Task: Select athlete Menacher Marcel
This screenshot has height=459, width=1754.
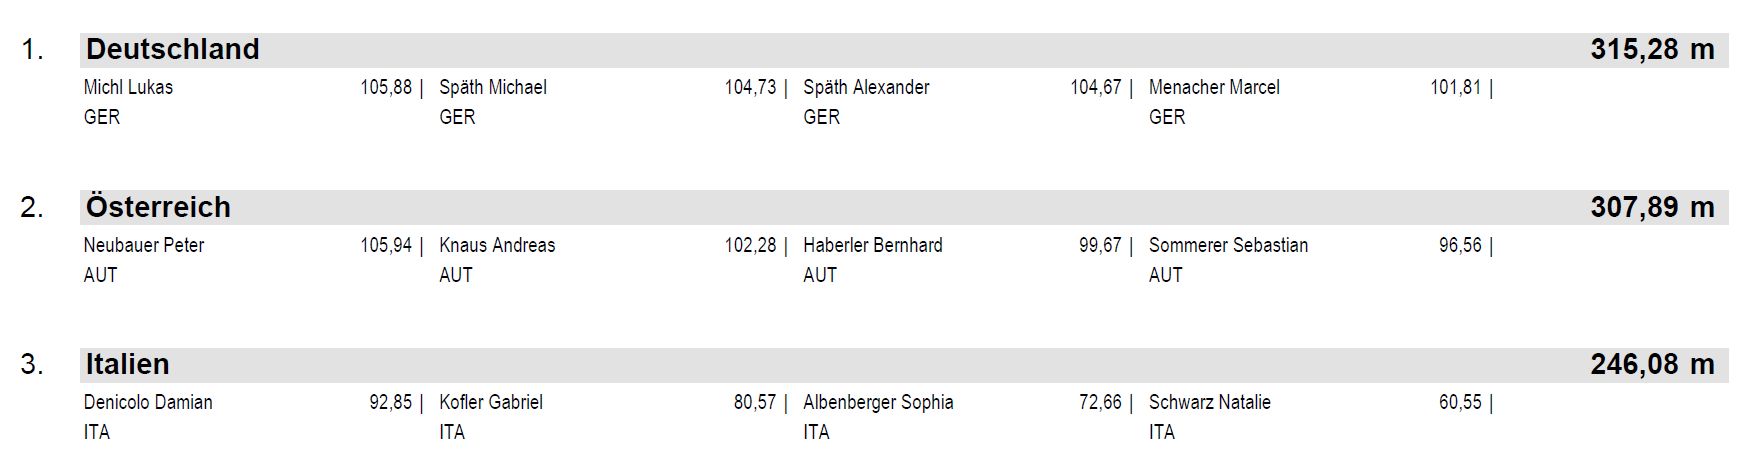Action: [1214, 87]
